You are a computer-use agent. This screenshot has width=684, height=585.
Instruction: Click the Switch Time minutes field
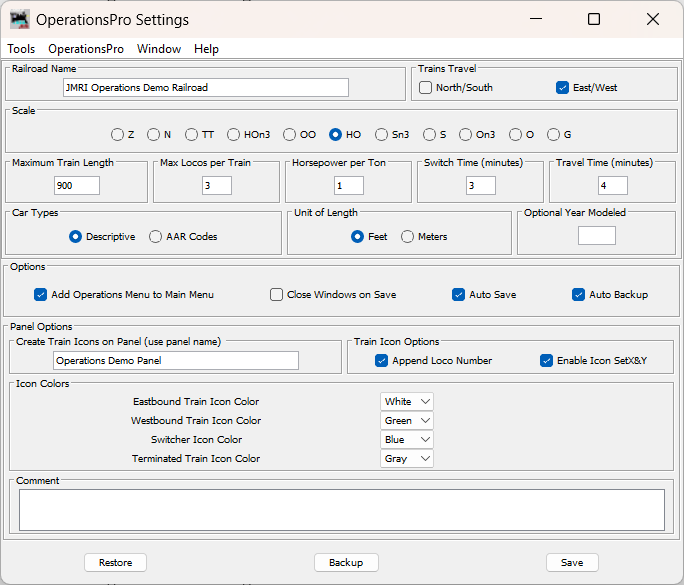pyautogui.click(x=481, y=185)
